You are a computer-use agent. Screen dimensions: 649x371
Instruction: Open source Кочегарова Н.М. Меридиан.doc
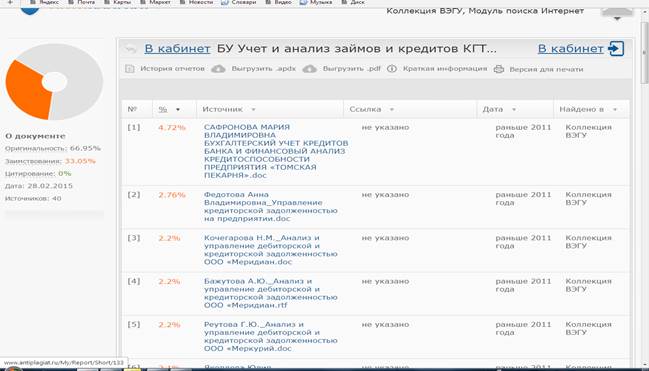271,250
